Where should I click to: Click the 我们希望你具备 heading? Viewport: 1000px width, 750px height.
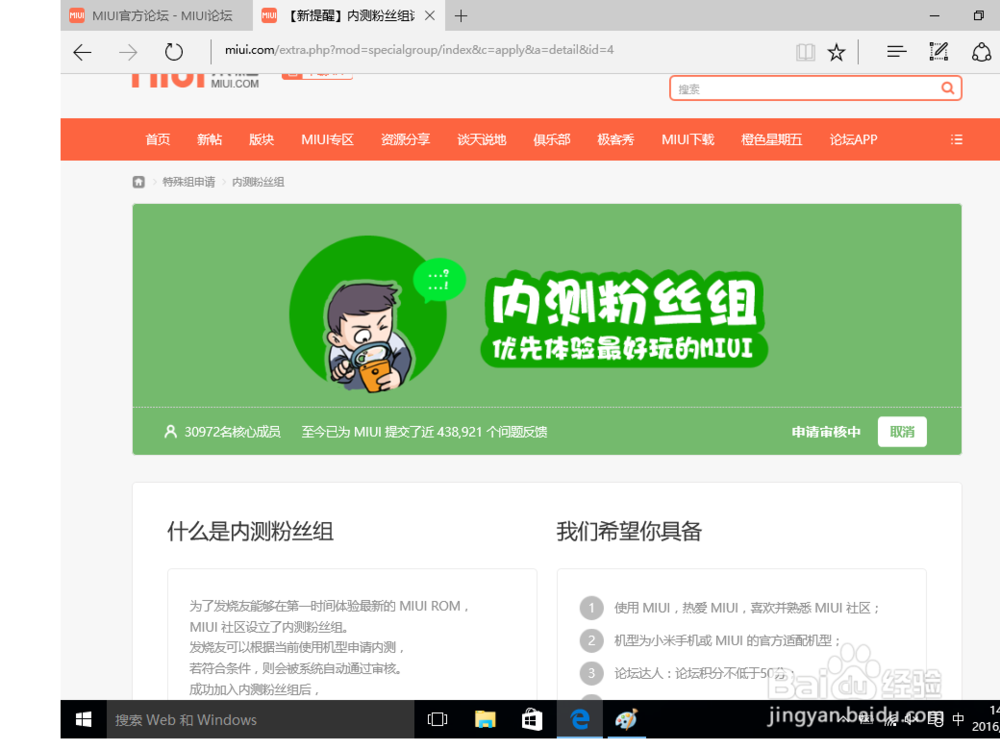tap(629, 531)
